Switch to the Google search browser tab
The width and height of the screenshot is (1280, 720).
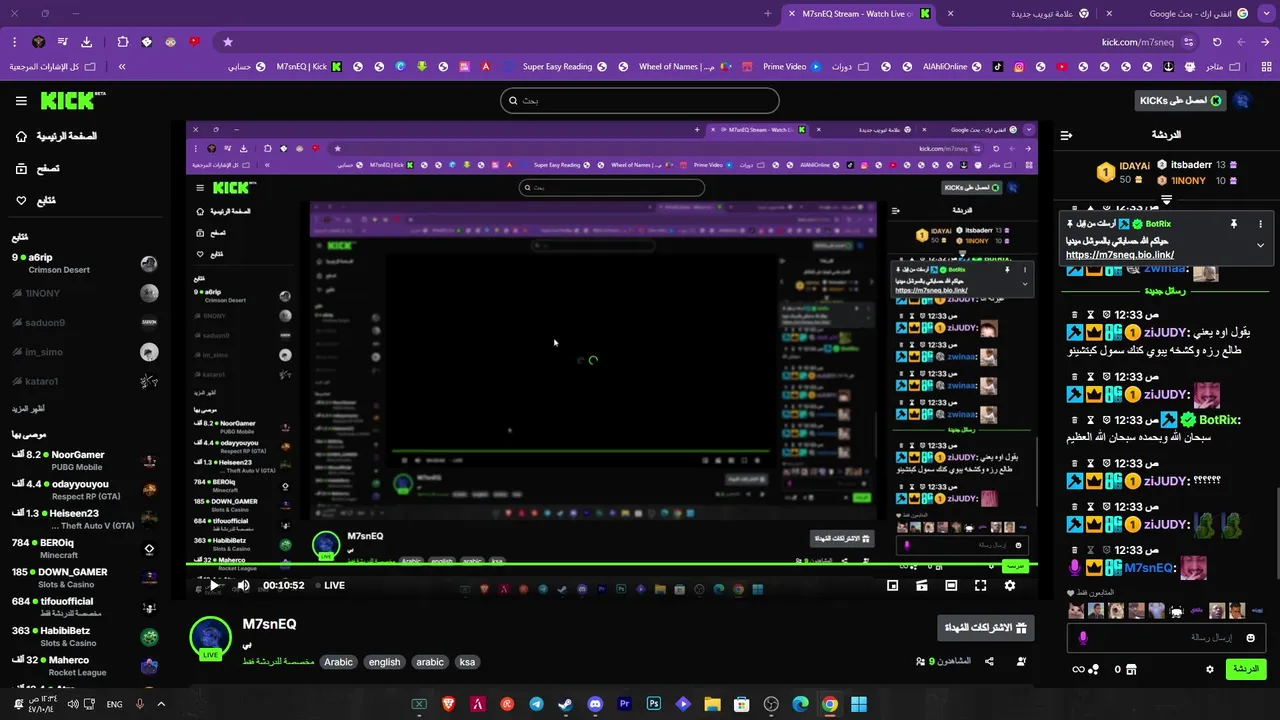1195,14
